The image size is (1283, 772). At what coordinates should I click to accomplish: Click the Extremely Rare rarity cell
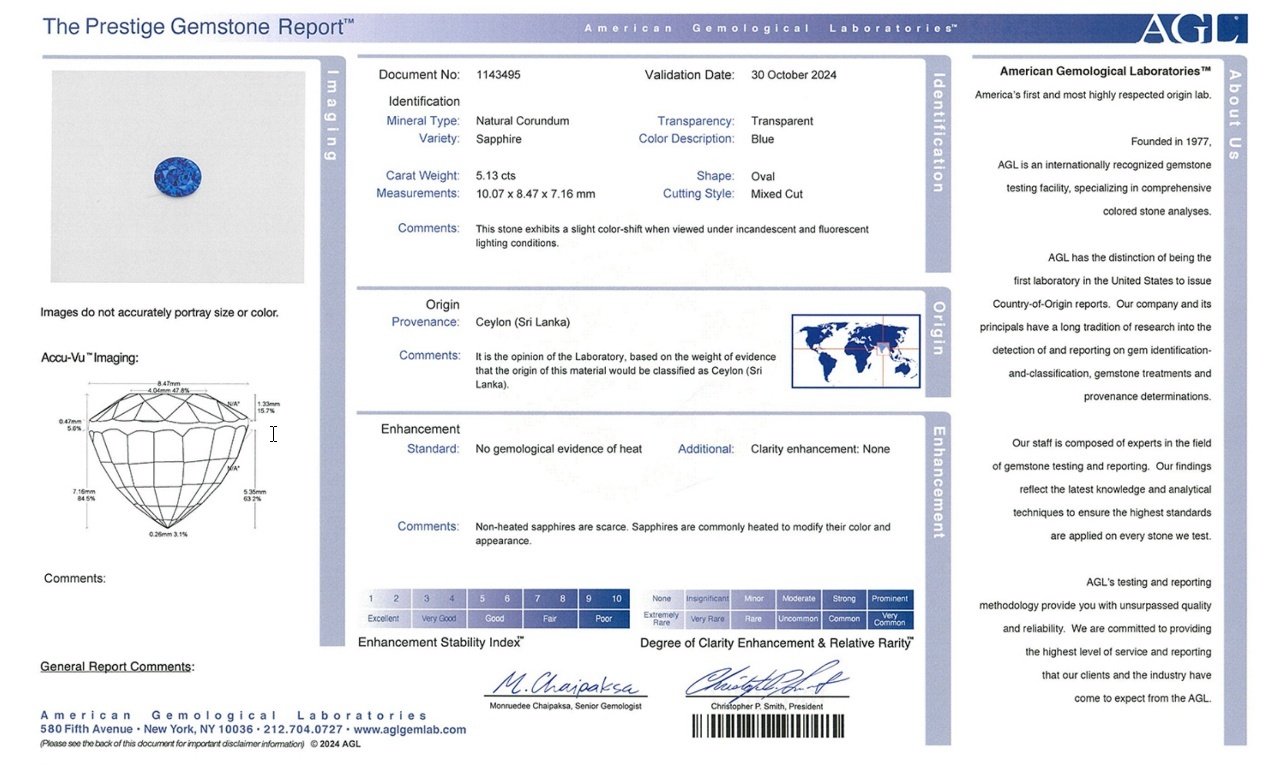coord(661,619)
